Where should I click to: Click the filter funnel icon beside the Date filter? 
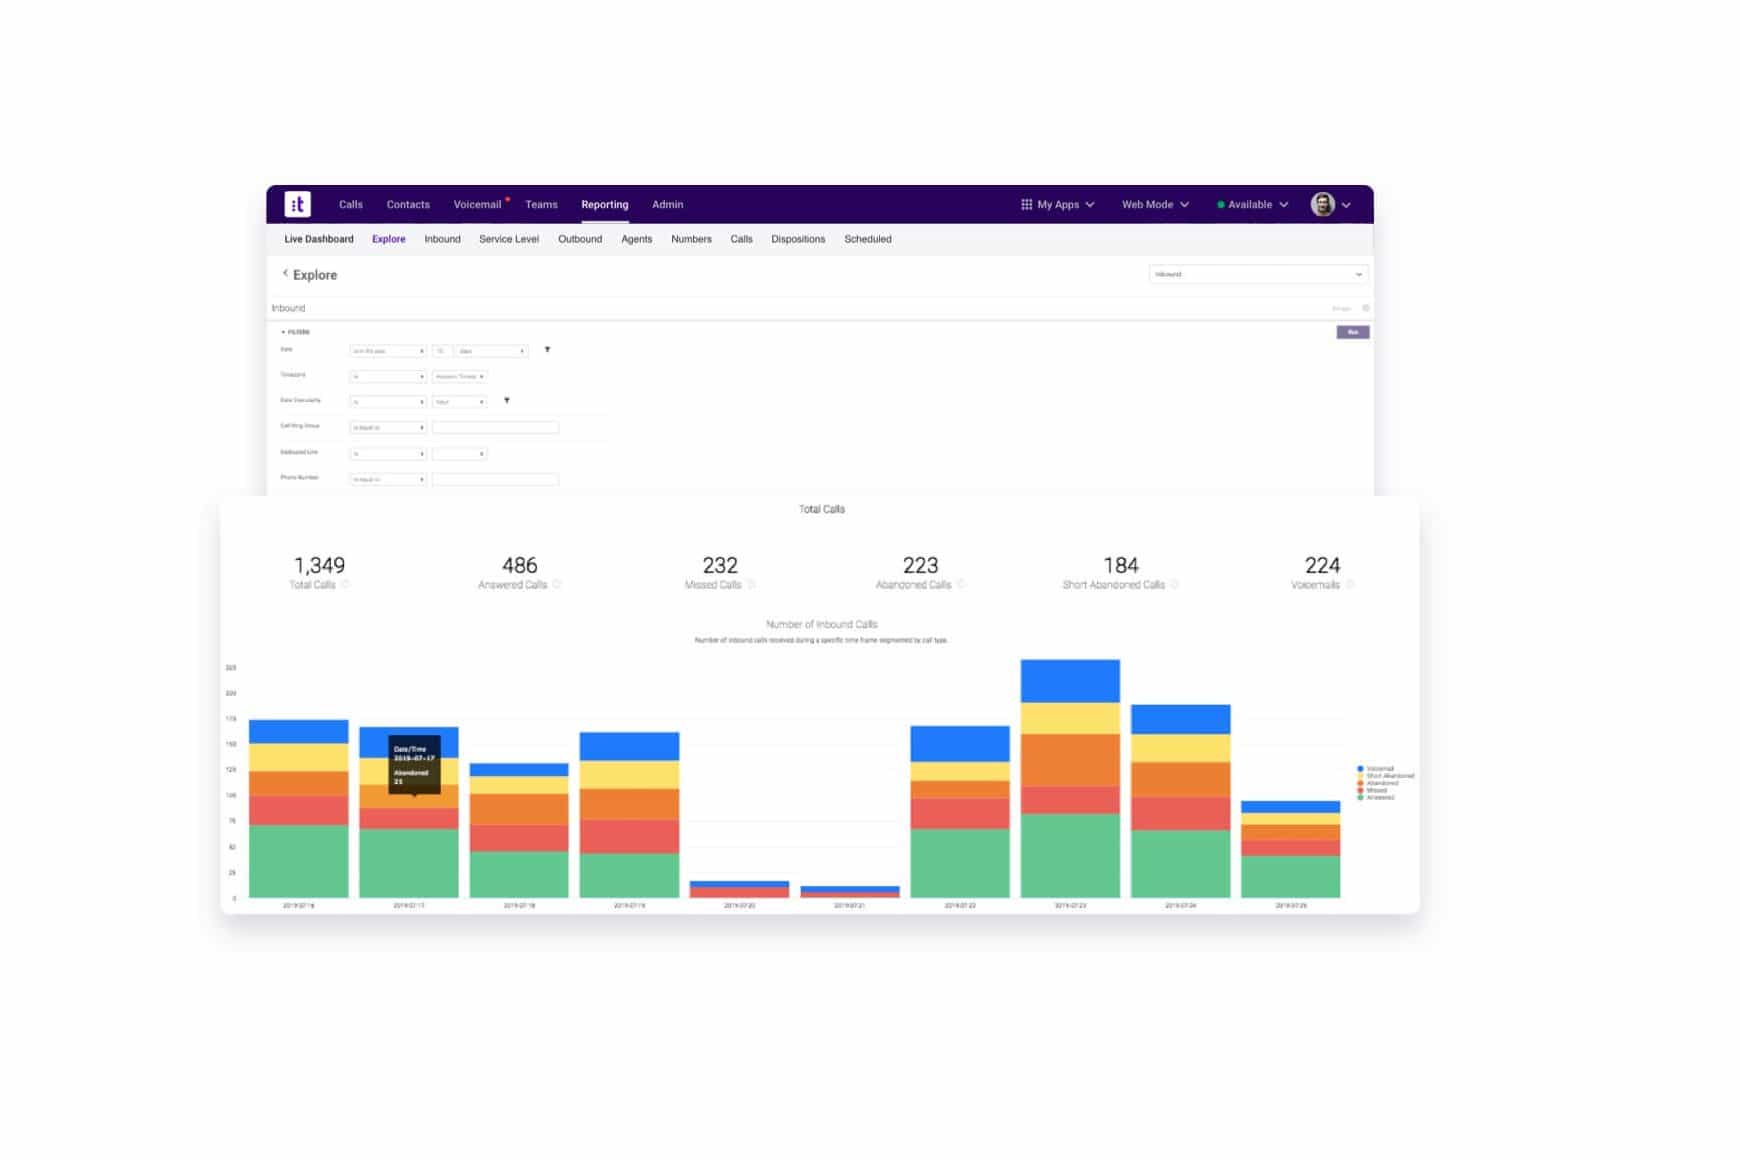(548, 350)
